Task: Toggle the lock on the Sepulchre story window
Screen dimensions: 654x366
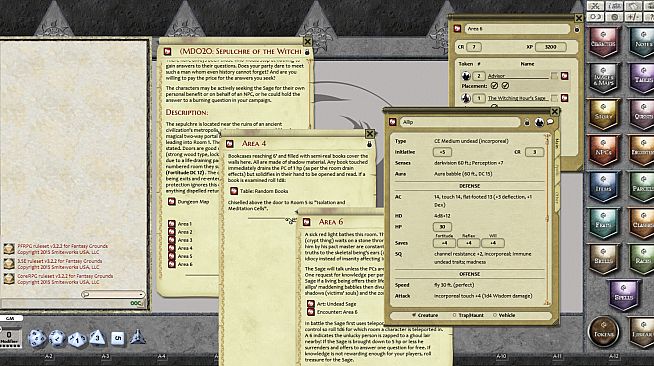Action: [x=307, y=52]
